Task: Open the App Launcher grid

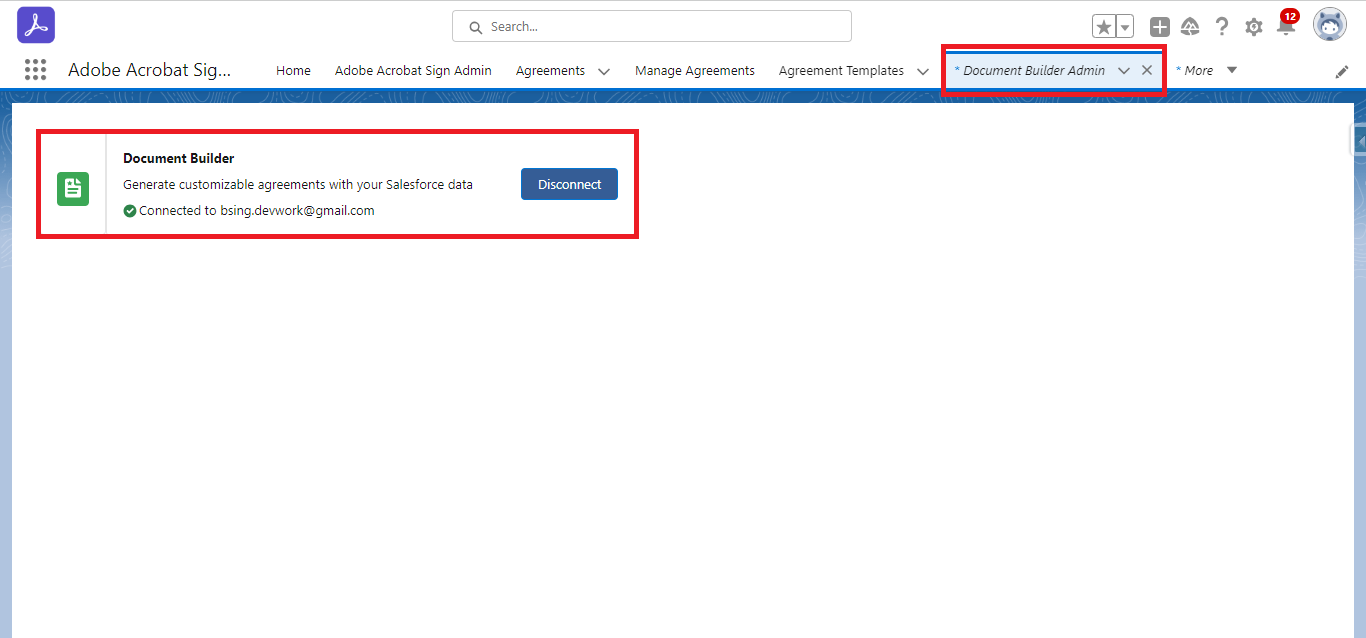Action: coord(35,69)
